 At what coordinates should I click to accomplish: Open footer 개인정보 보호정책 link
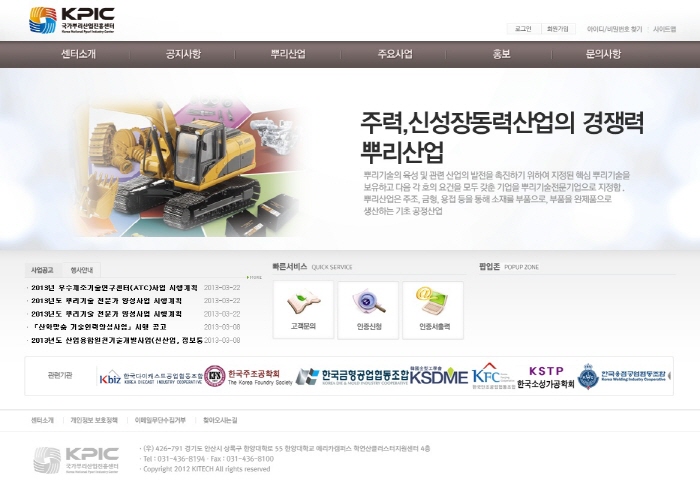click(94, 420)
